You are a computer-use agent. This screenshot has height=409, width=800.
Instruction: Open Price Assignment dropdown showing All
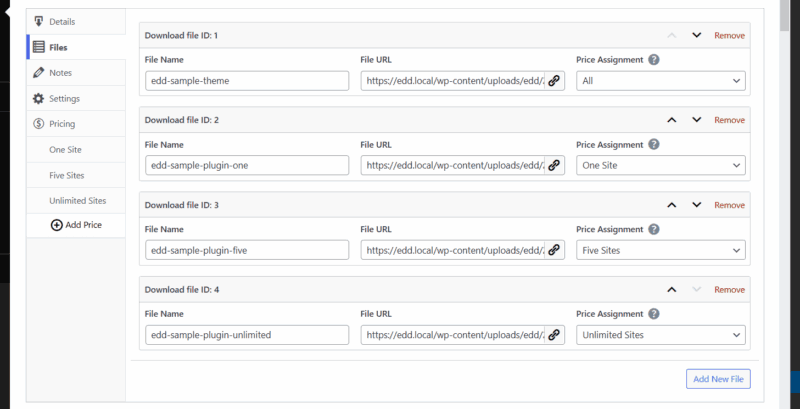click(661, 81)
